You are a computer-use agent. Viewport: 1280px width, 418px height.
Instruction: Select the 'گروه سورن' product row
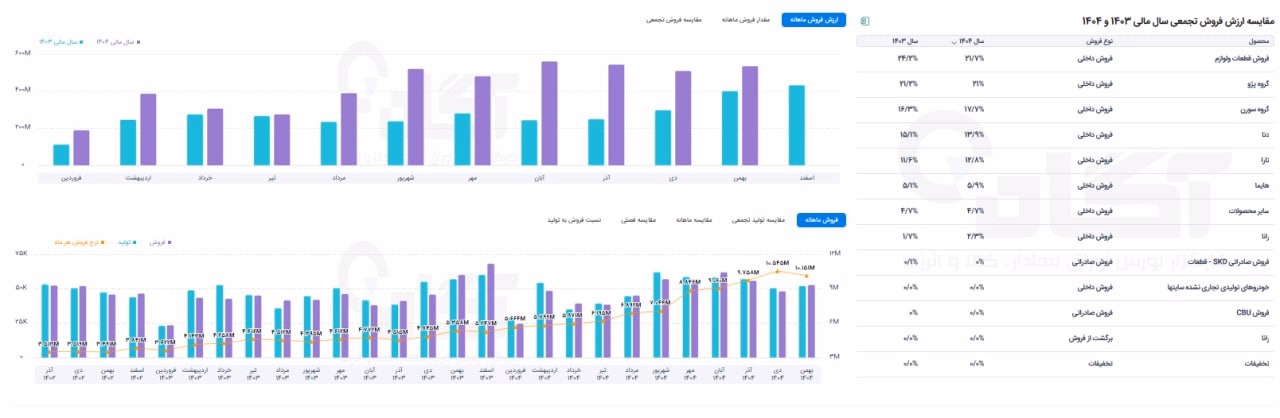pyautogui.click(x=1065, y=110)
